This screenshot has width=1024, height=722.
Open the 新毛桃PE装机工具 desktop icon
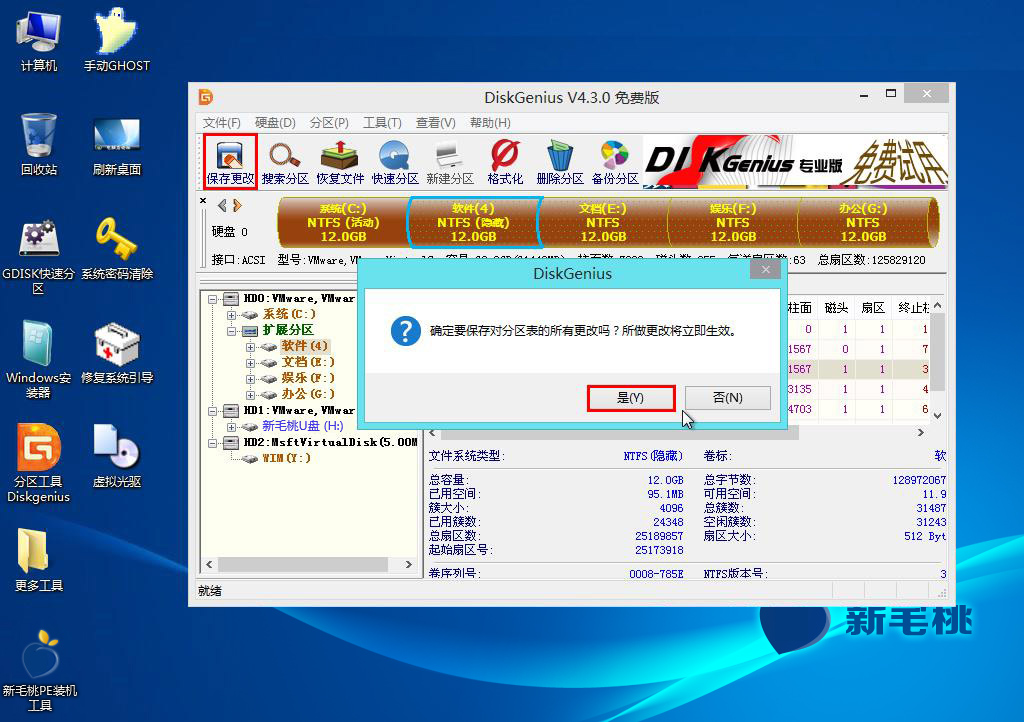(39, 671)
